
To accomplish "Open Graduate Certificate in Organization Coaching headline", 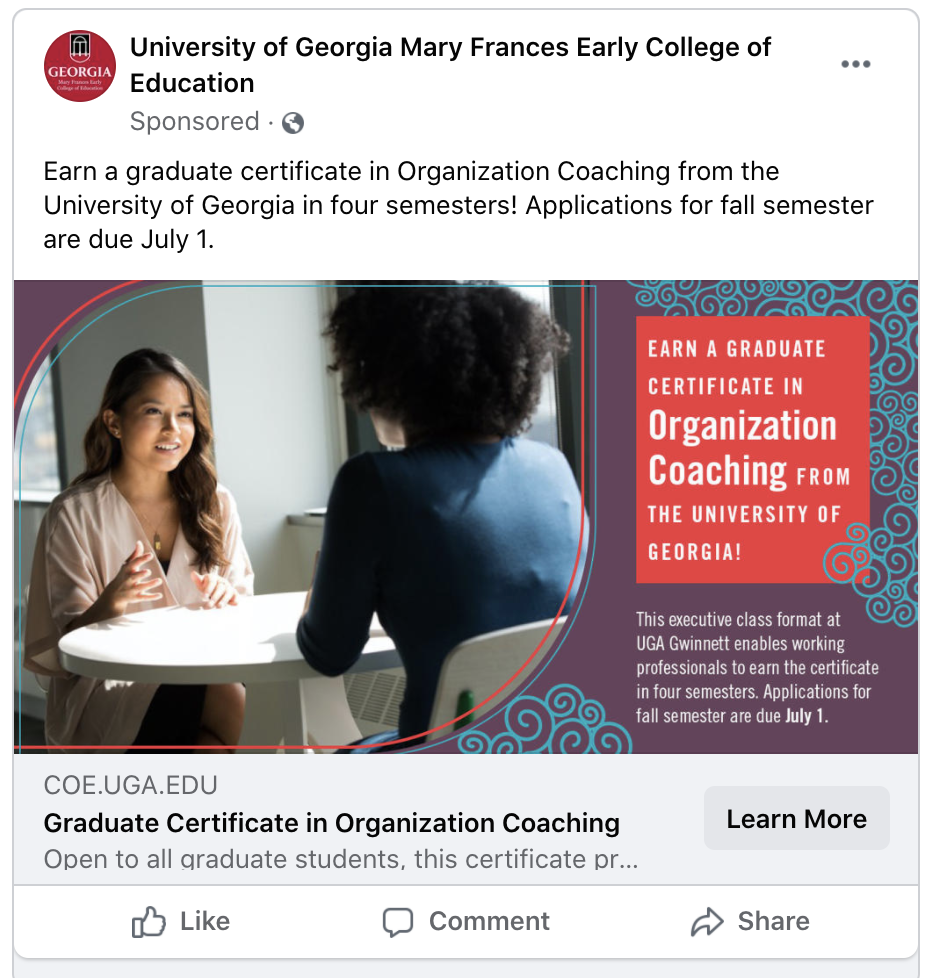I will coord(332,823).
